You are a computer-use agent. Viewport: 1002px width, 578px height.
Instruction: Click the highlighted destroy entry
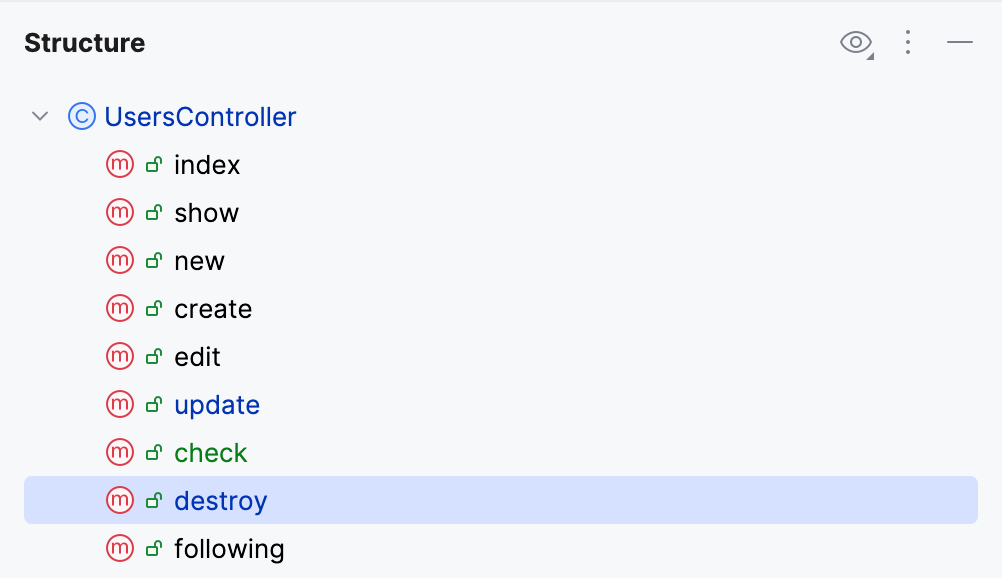tap(220, 500)
